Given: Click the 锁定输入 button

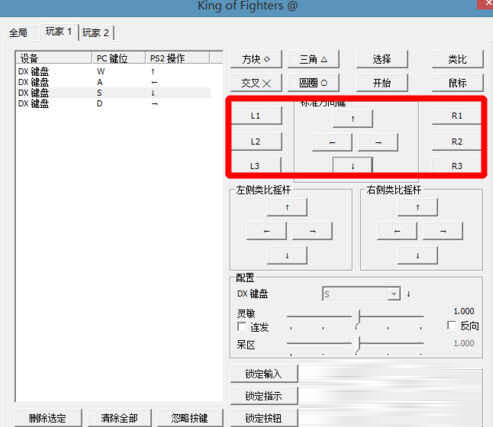Looking at the screenshot, I should point(264,374).
